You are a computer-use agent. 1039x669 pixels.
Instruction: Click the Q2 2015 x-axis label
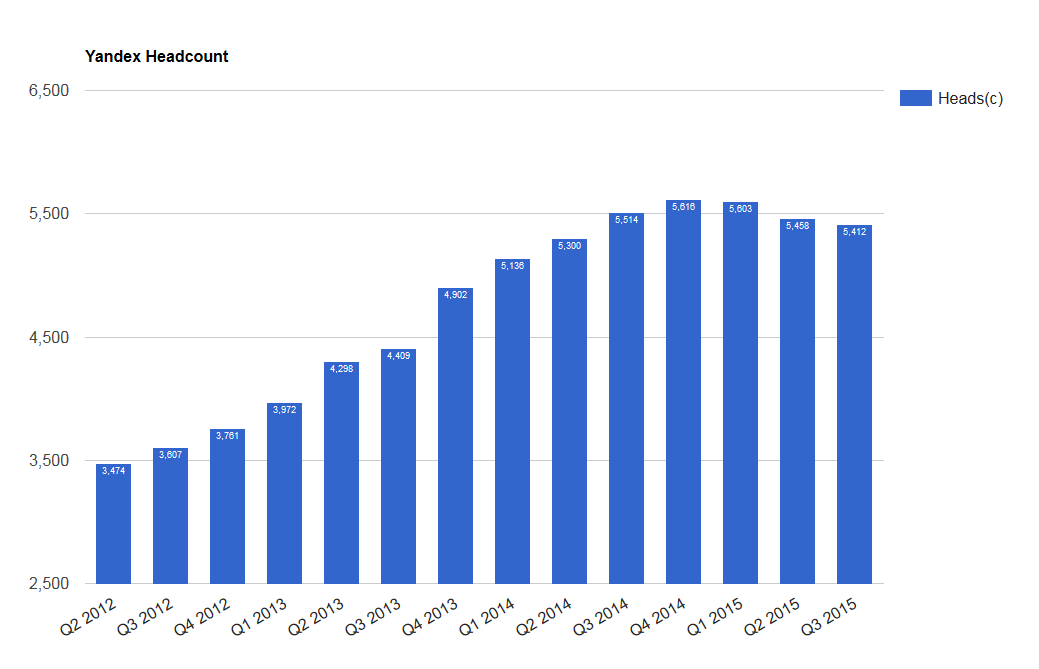tap(772, 617)
